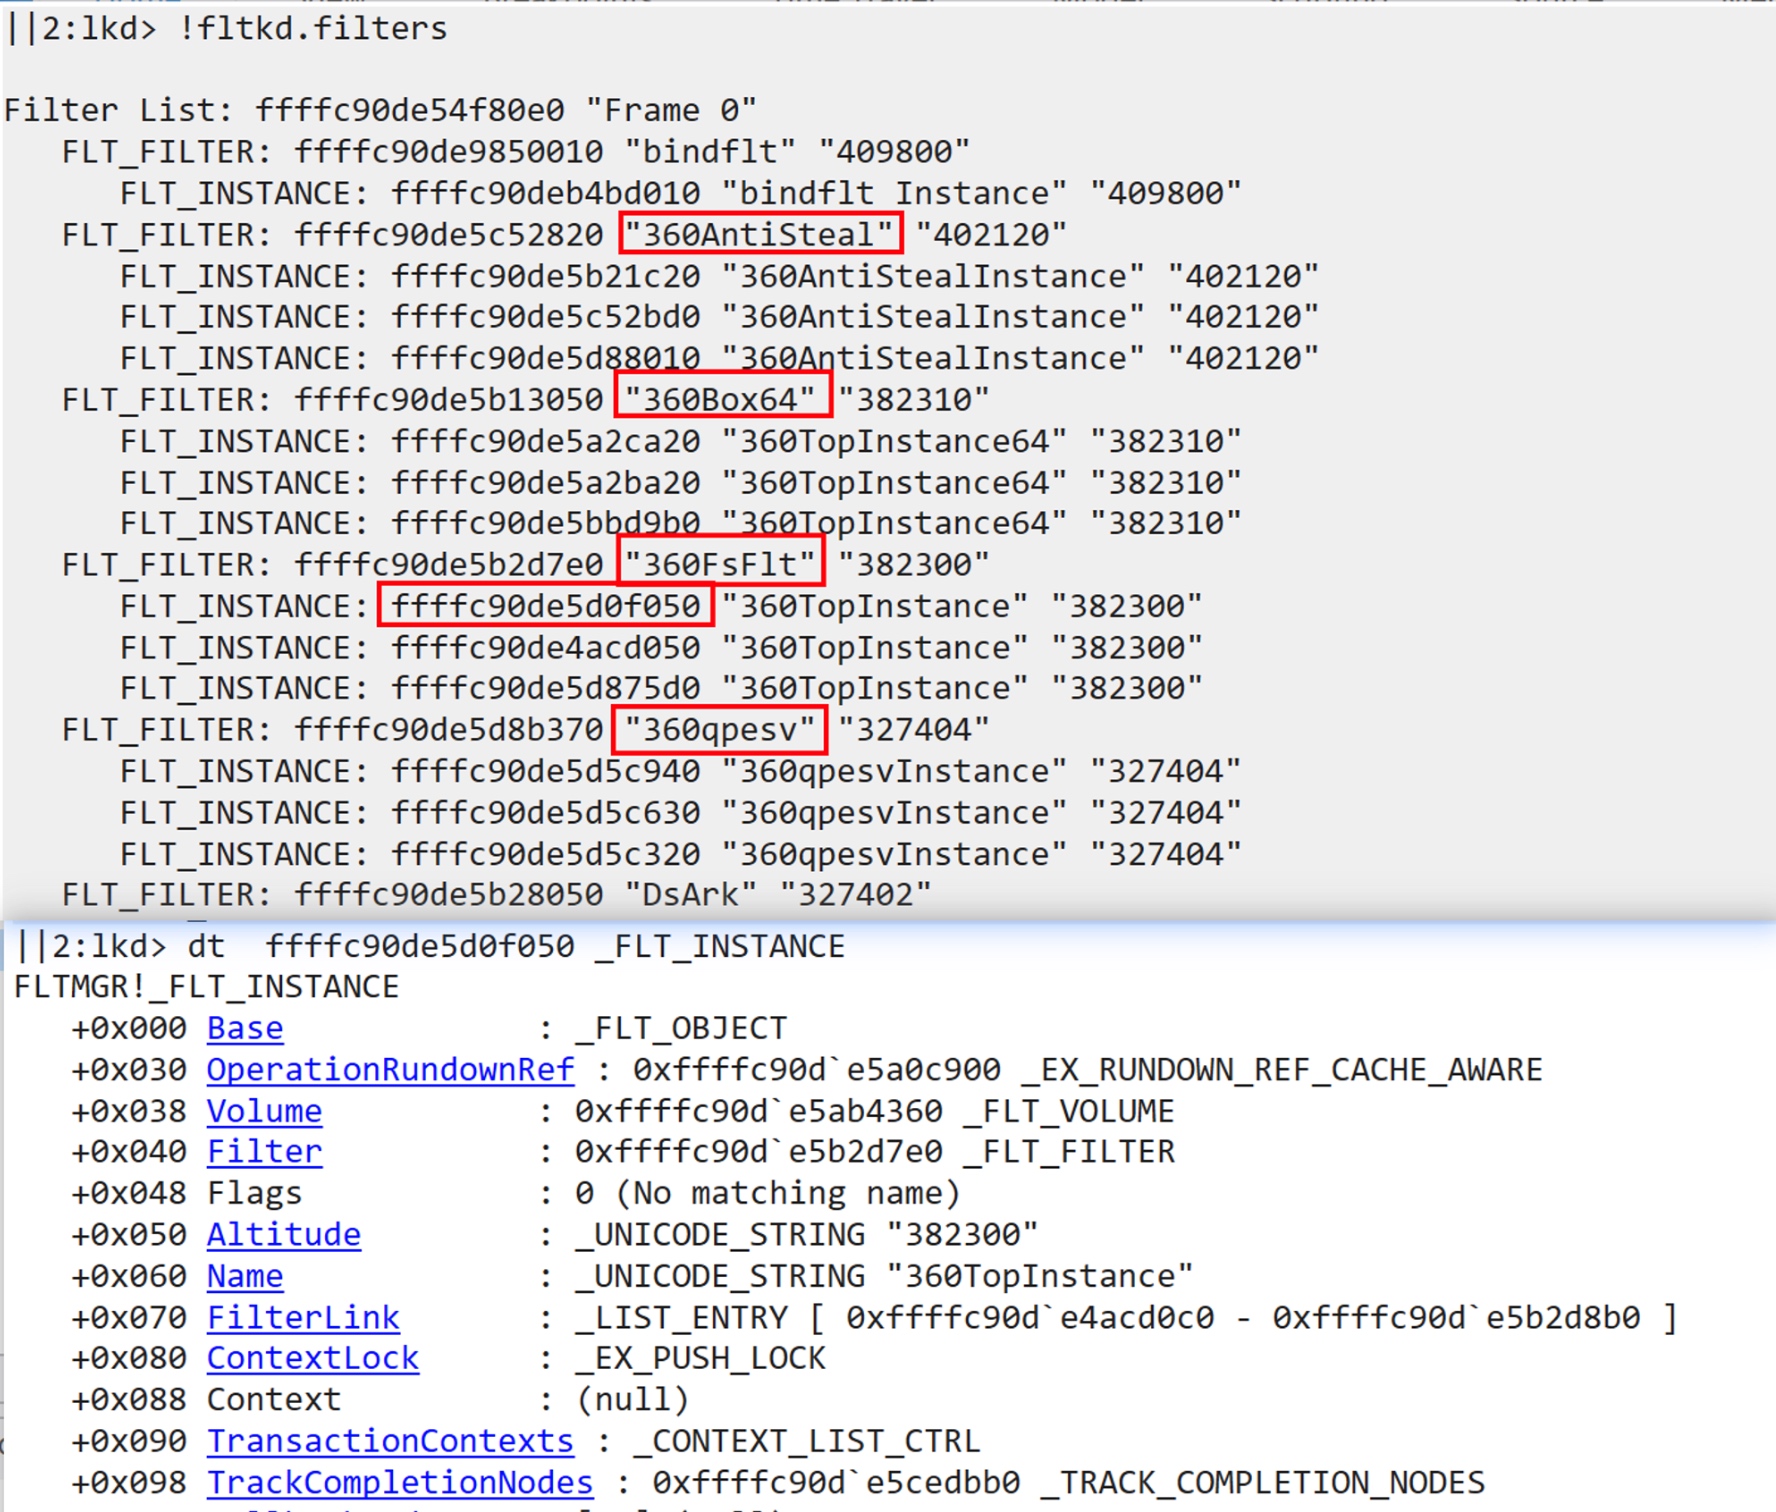The height and width of the screenshot is (1512, 1776).
Task: Open the Base field link
Action: coord(245,1028)
